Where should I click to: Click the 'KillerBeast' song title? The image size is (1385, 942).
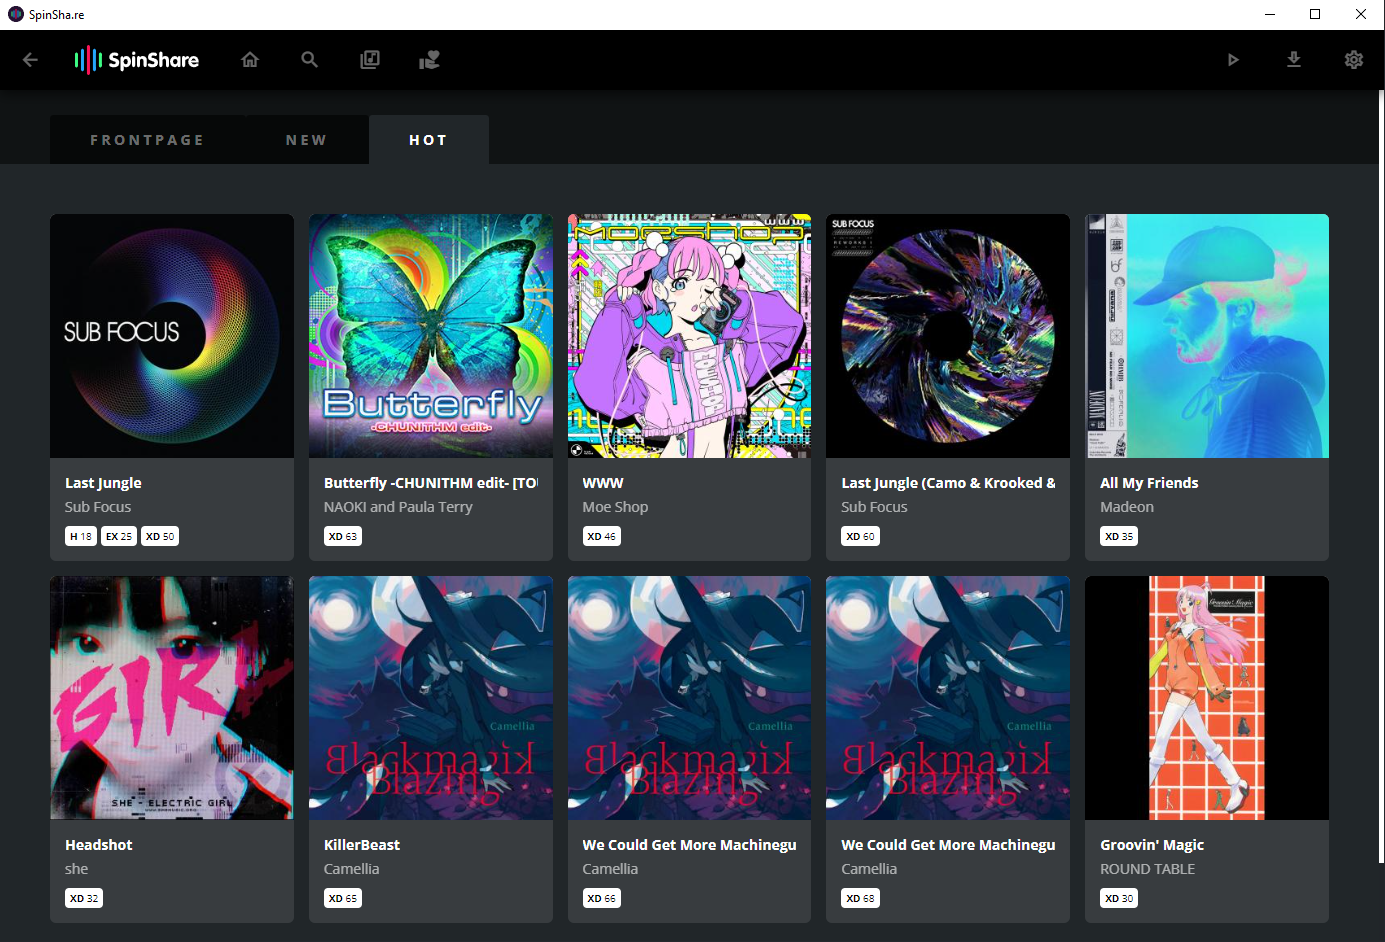[362, 845]
